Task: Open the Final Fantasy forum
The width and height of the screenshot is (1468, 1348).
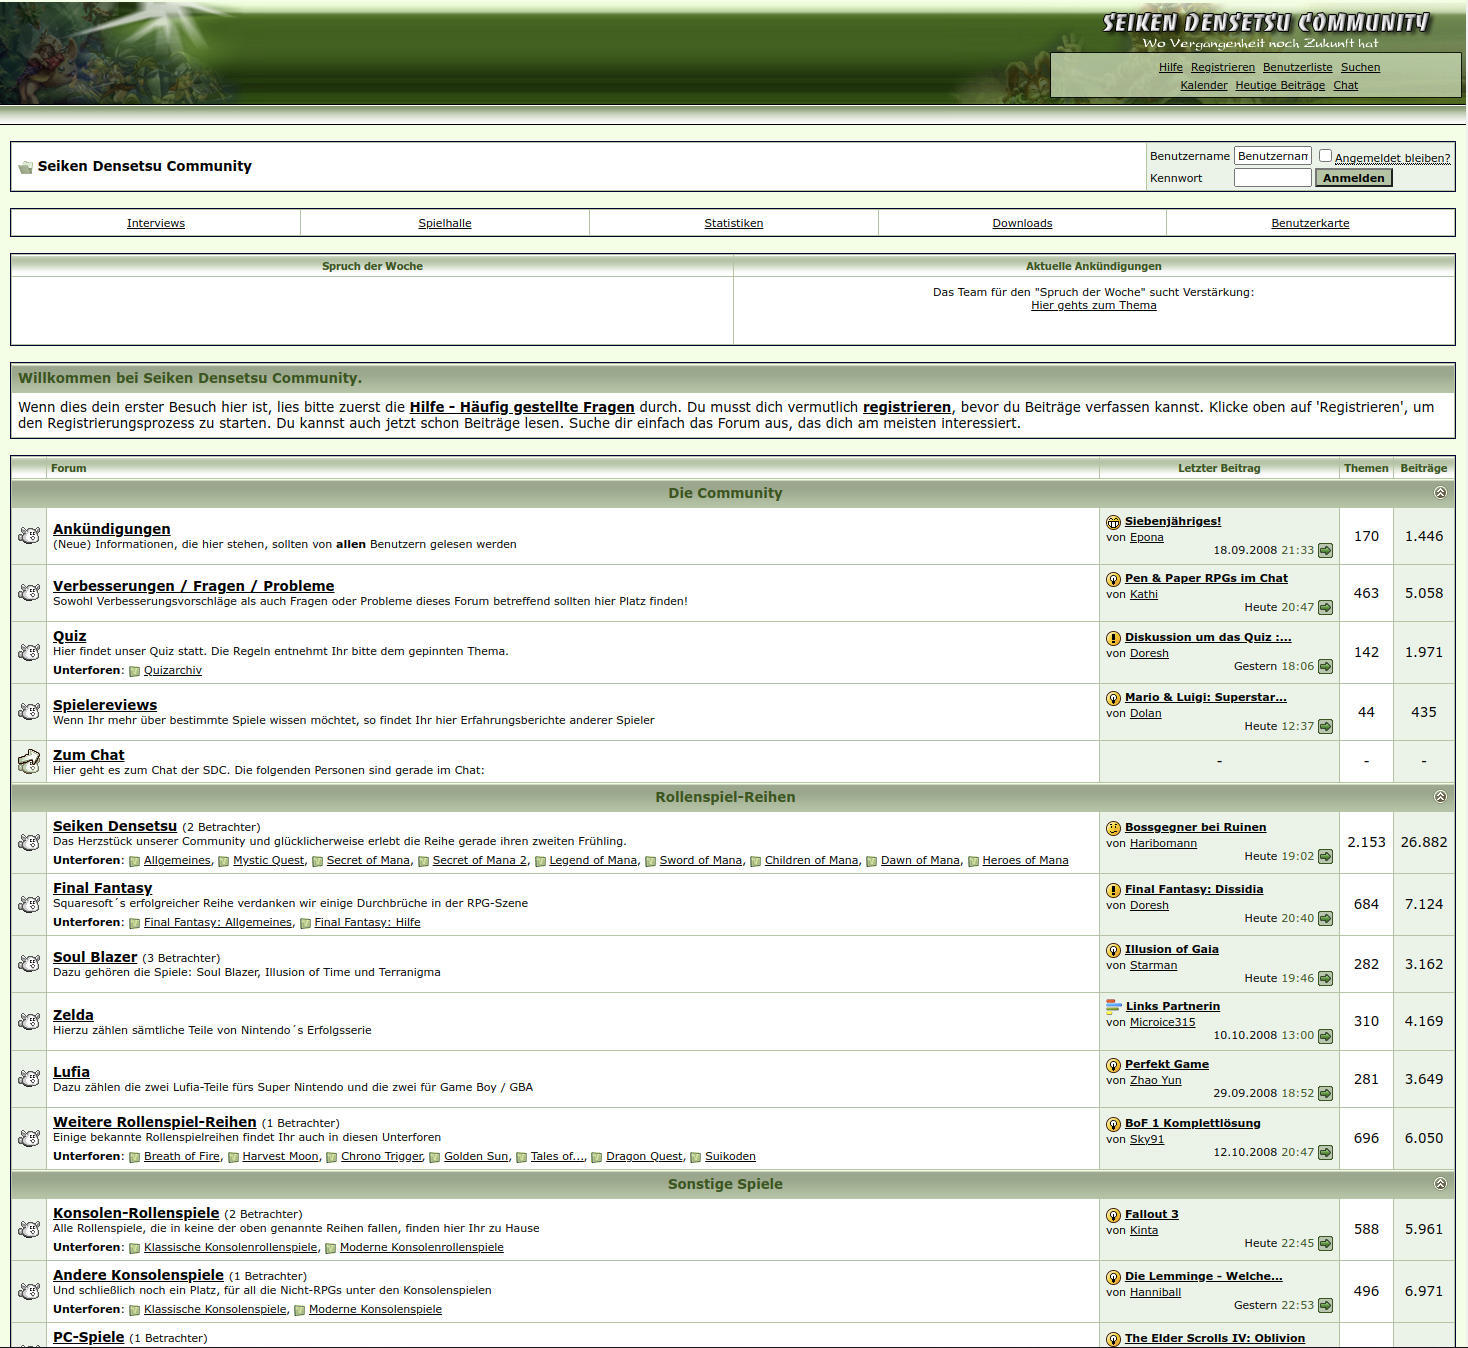Action: pyautogui.click(x=102, y=888)
